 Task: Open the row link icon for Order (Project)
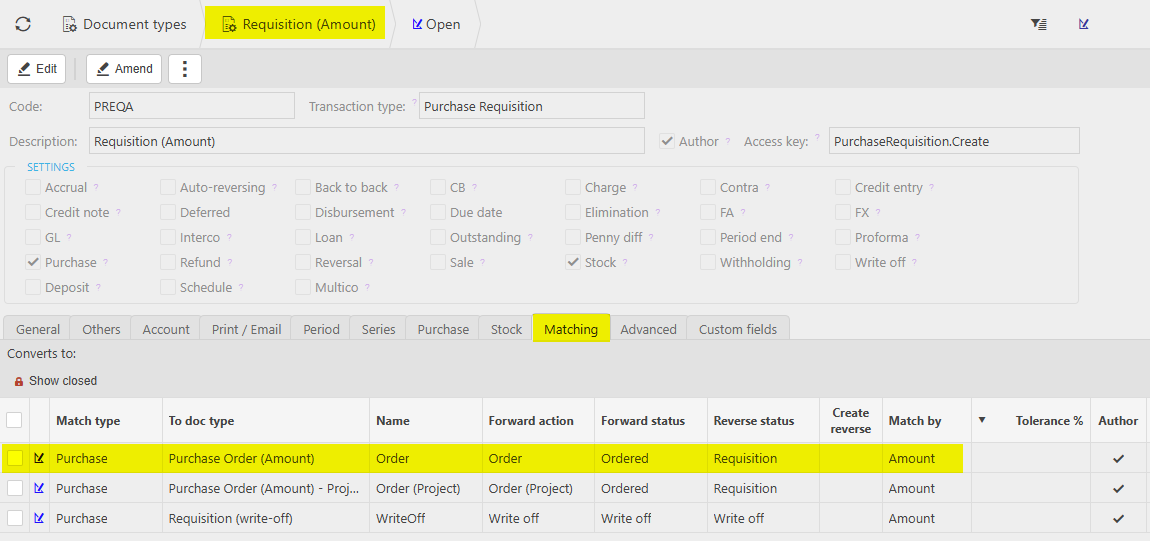tap(39, 488)
